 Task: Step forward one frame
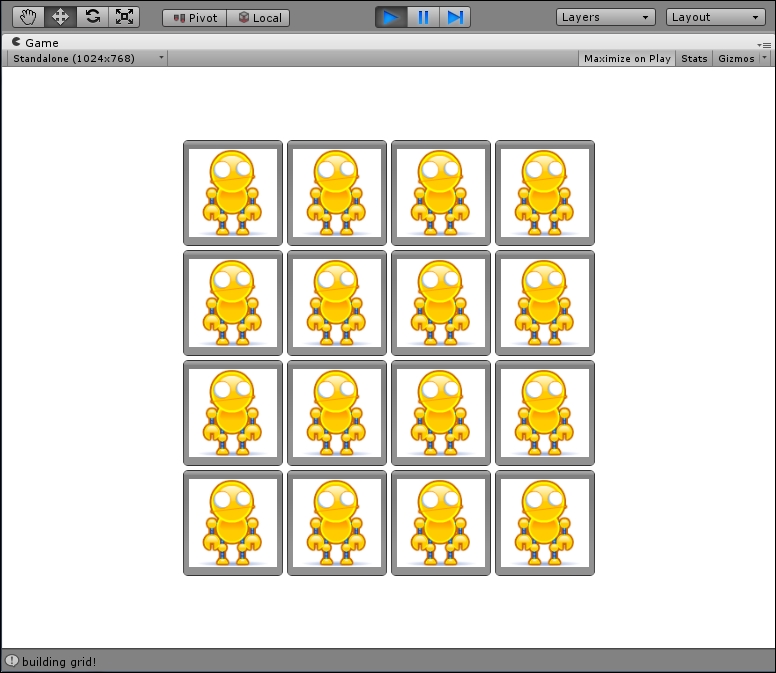coord(455,18)
